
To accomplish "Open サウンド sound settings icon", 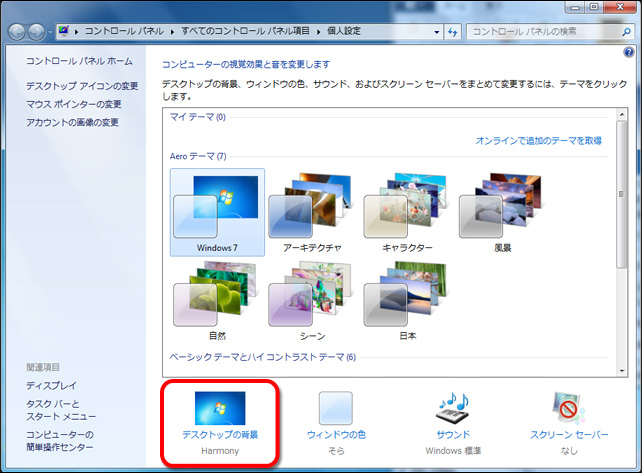I will tap(452, 410).
